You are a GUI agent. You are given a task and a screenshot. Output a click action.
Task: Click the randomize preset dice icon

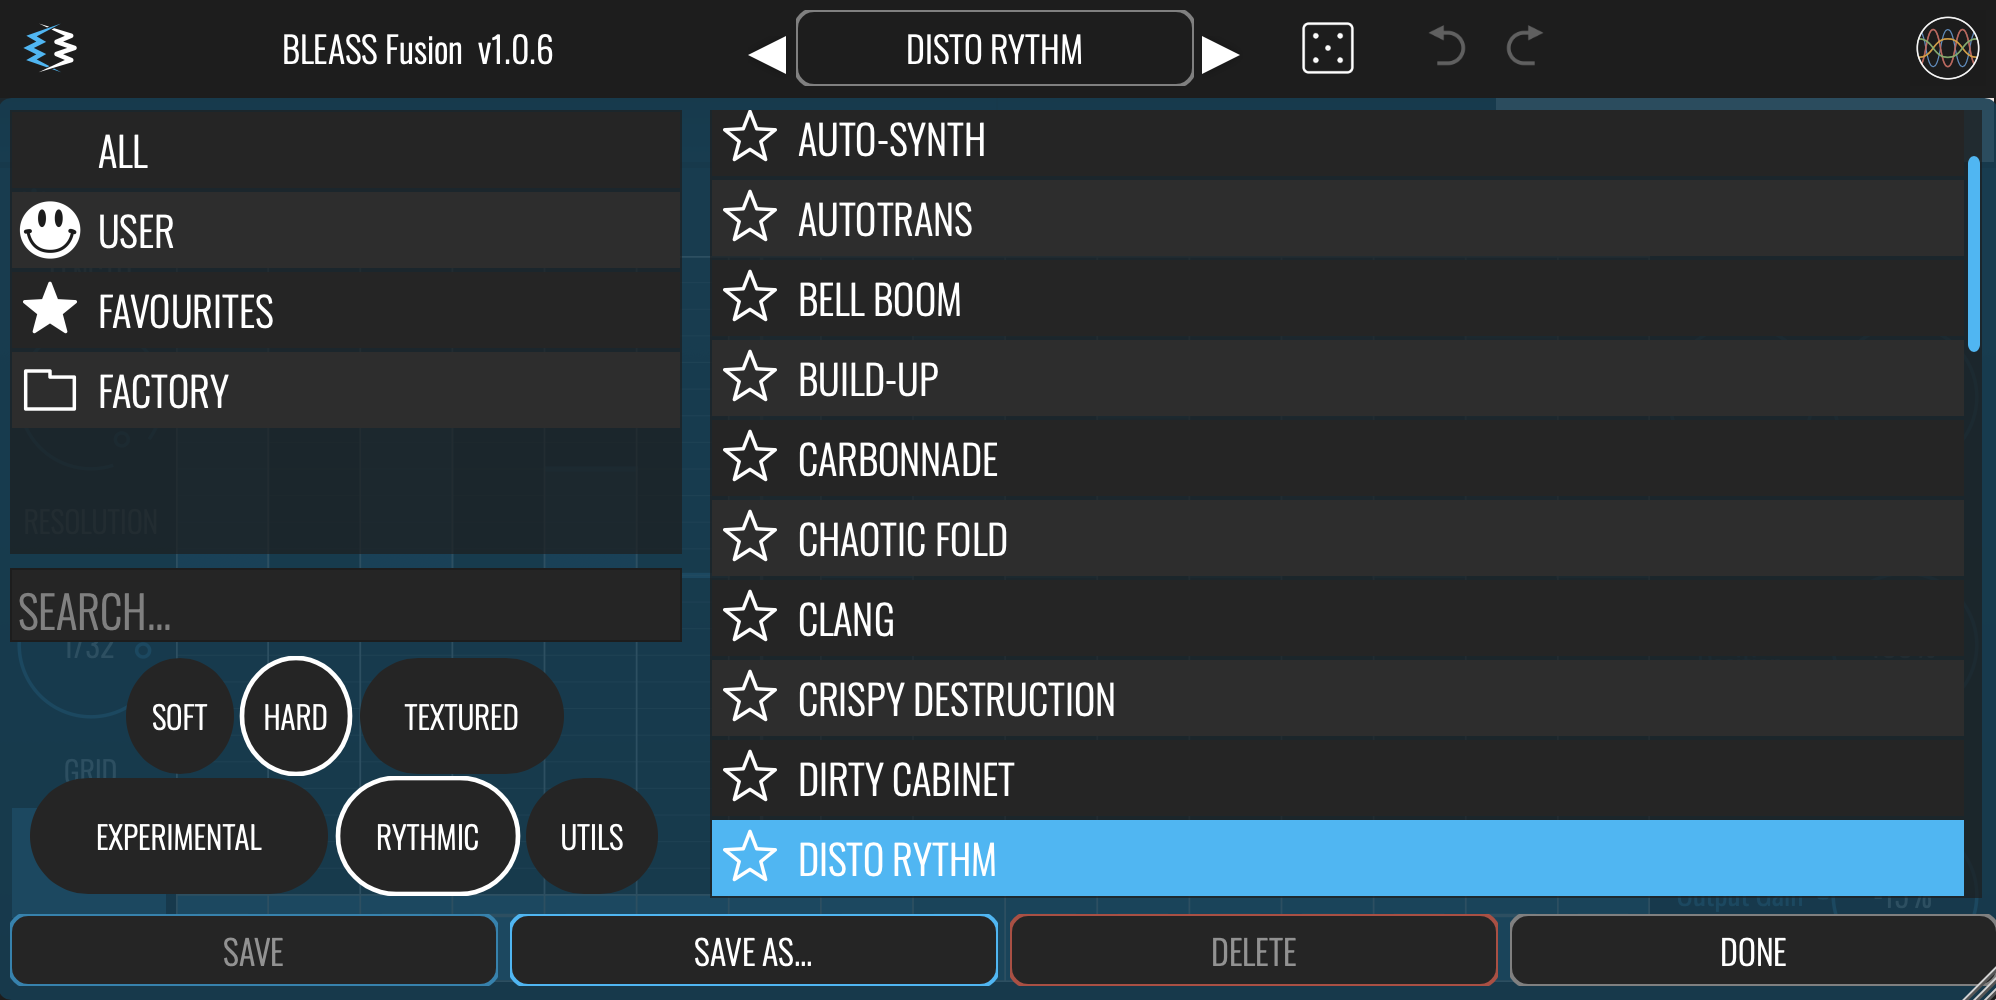(1327, 48)
